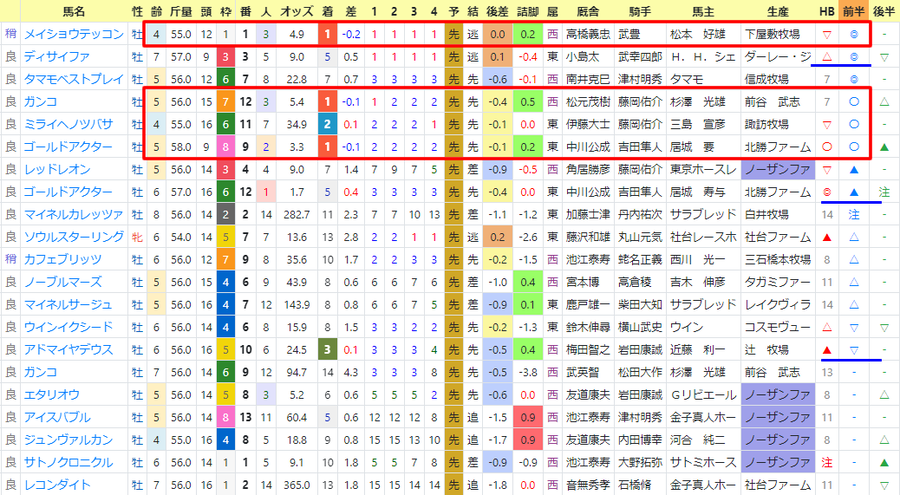
Task: Click trainer 藤沢和雄 cell
Action: point(588,237)
